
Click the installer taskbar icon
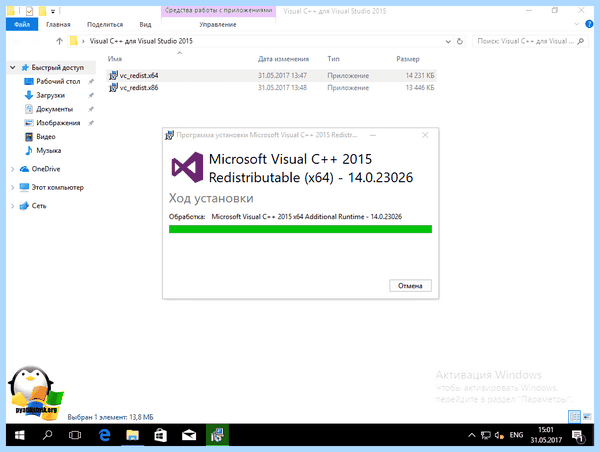(217, 435)
